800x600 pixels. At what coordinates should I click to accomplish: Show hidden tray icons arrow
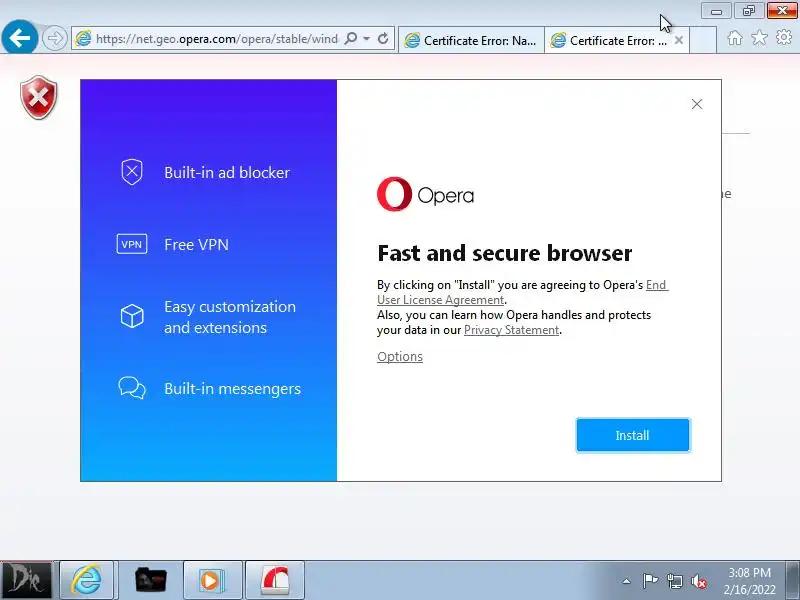point(627,581)
